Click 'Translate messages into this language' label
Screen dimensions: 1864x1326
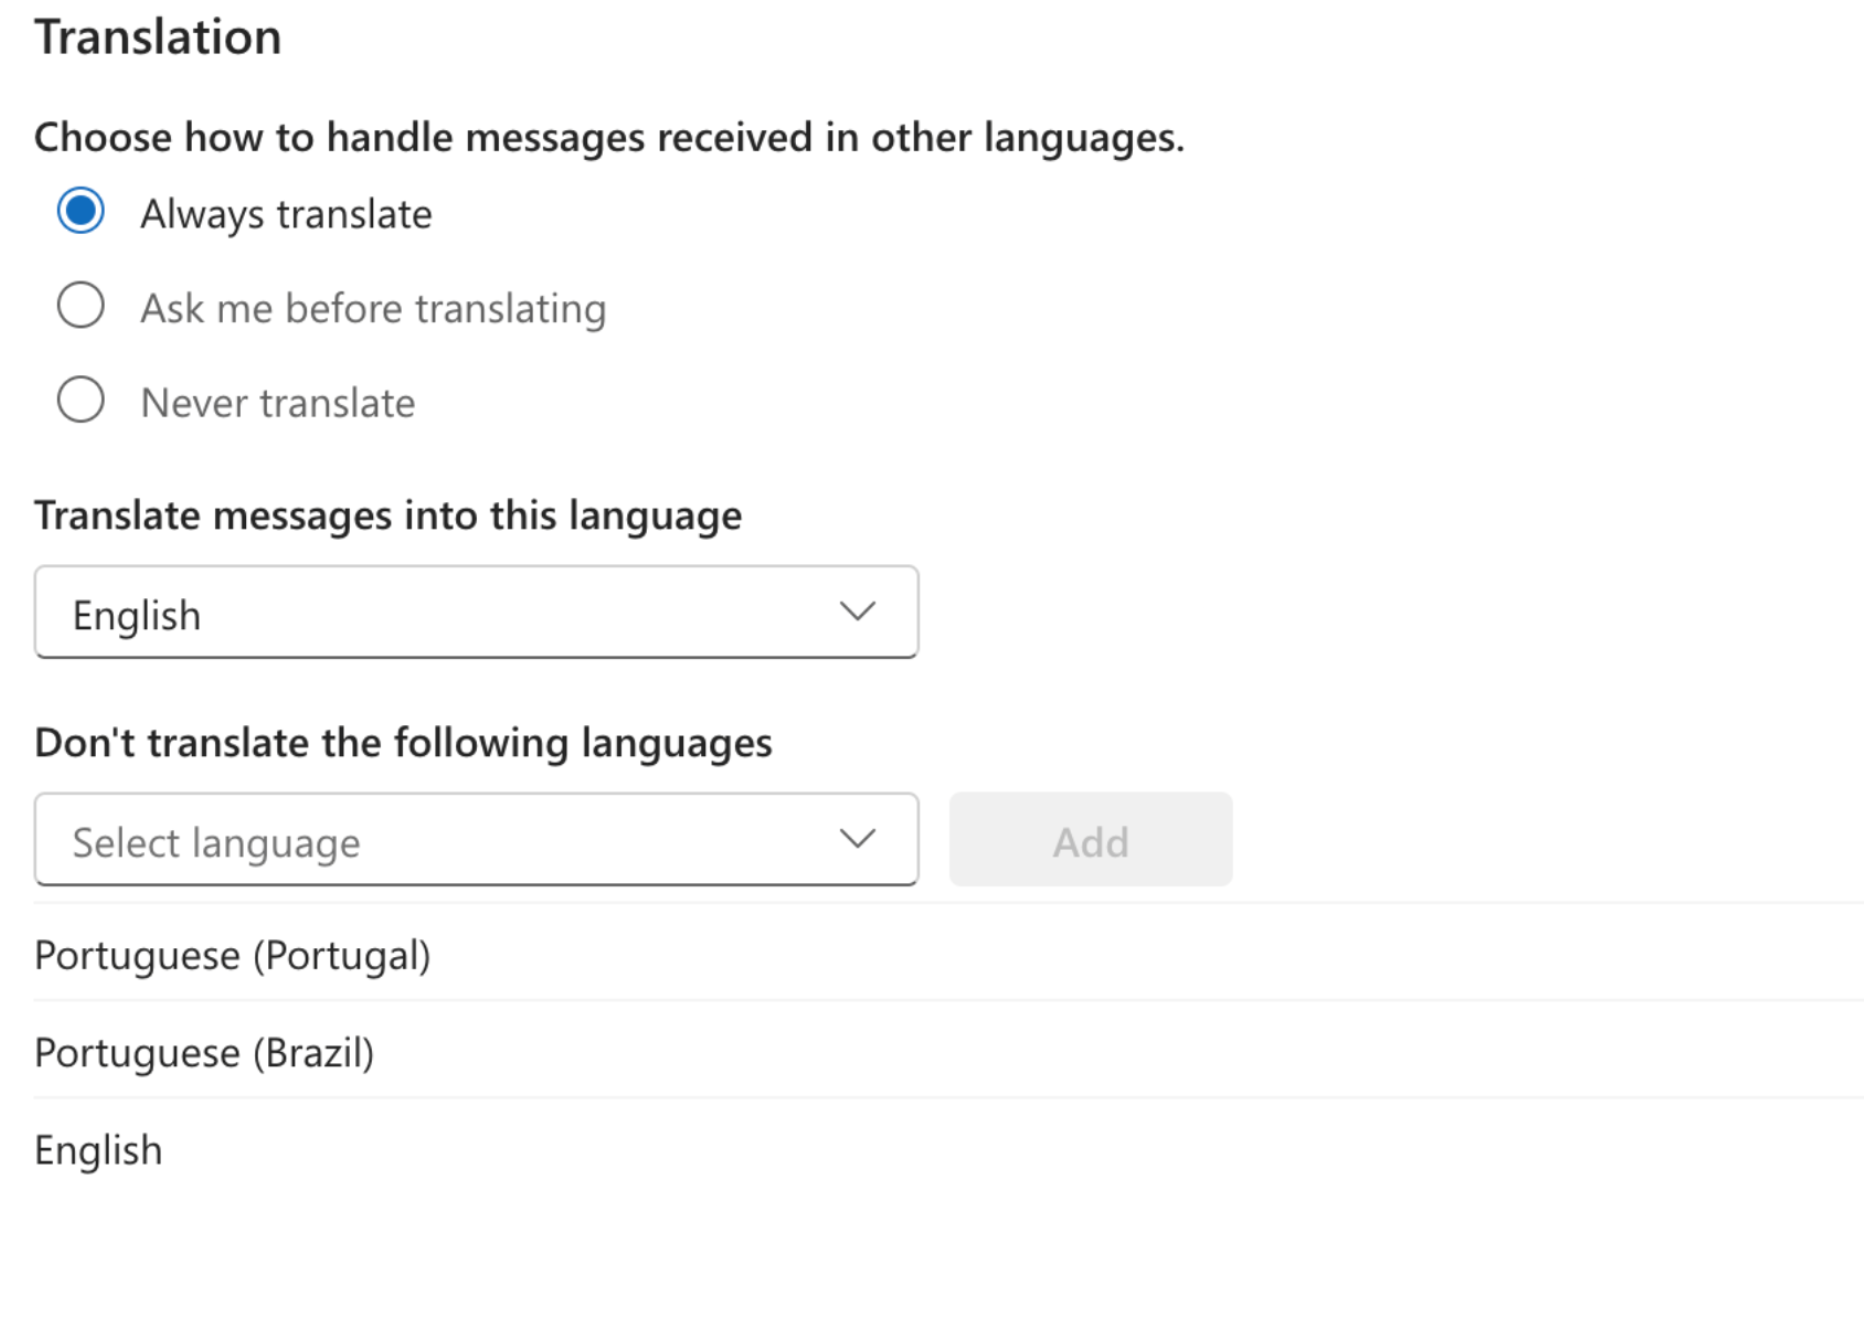[388, 516]
